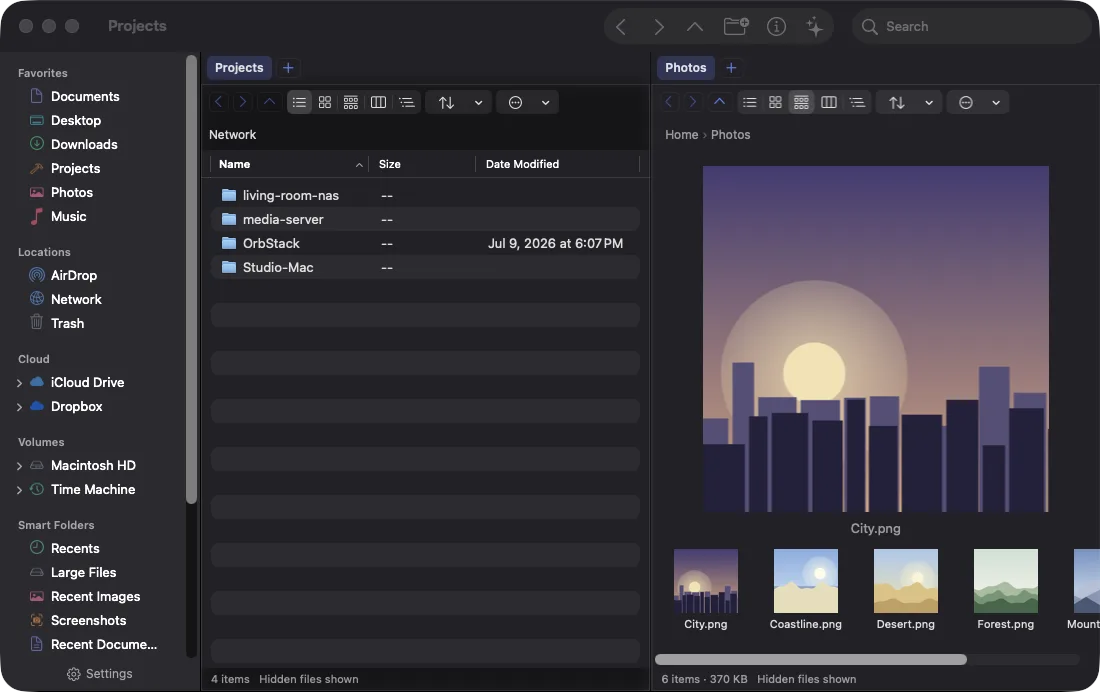The width and height of the screenshot is (1100, 692).
Task: Open Network in the sidebar
Action: point(76,299)
